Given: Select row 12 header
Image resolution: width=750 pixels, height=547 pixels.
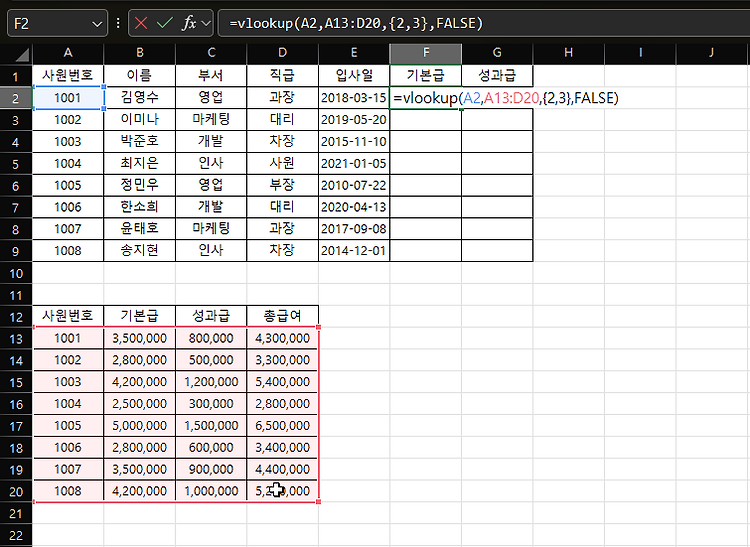Looking at the screenshot, I should click(16, 317).
